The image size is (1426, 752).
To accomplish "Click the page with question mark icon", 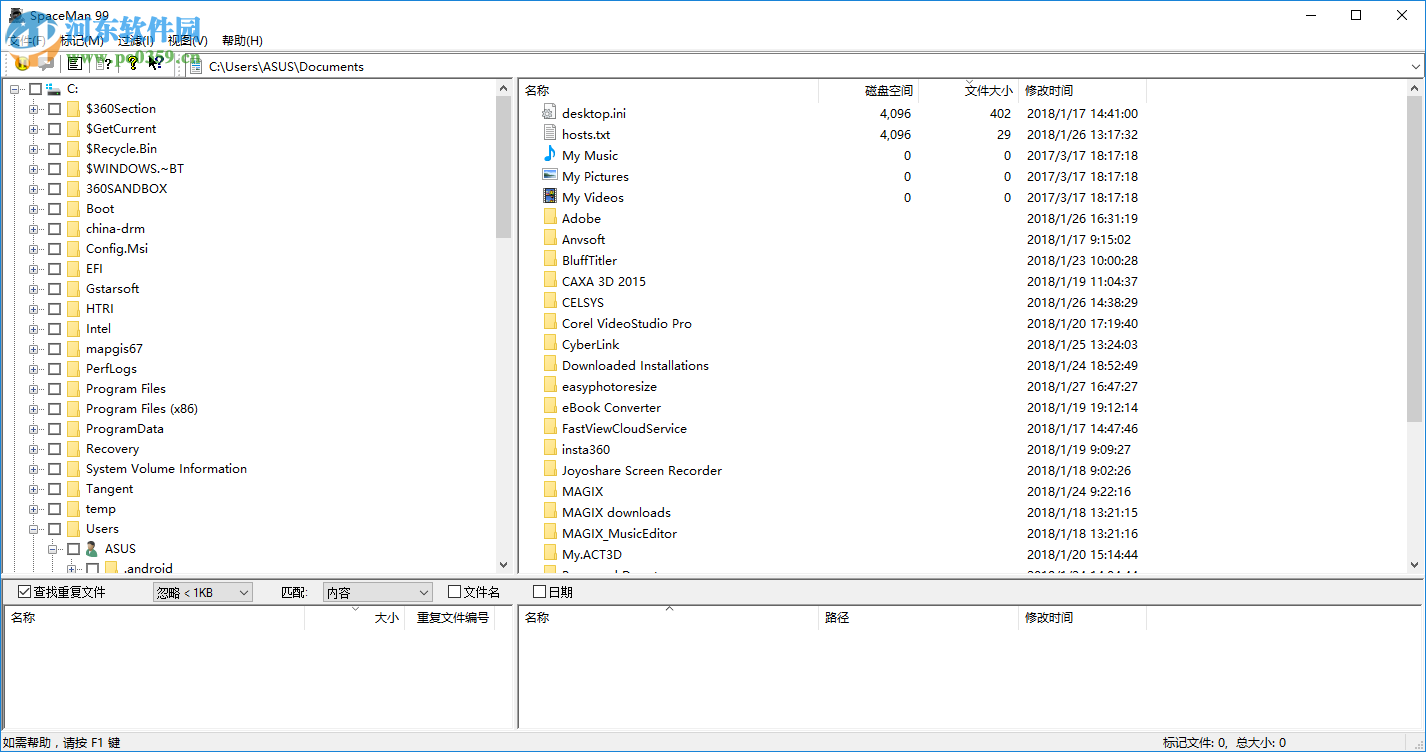I will [x=103, y=64].
